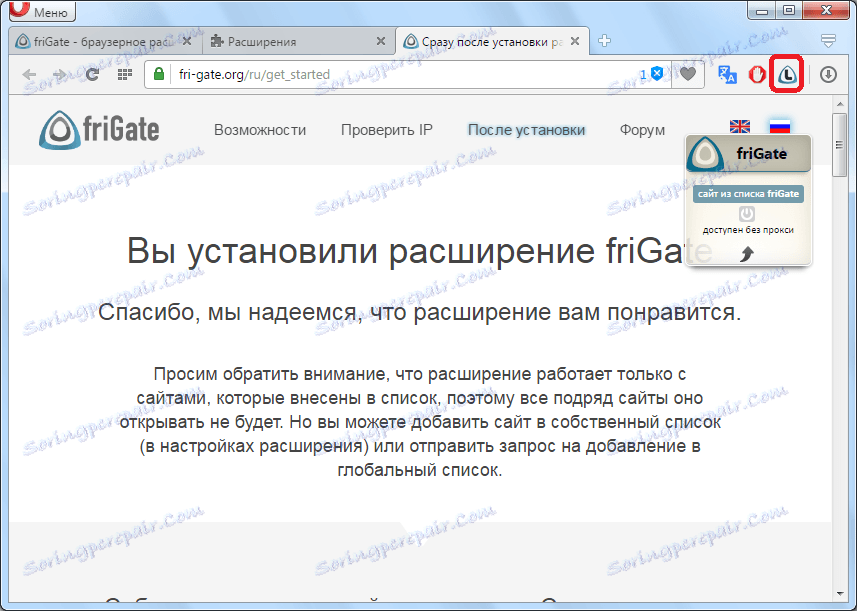
Task: Switch to the friGate - браузерное tab
Action: tap(105, 41)
